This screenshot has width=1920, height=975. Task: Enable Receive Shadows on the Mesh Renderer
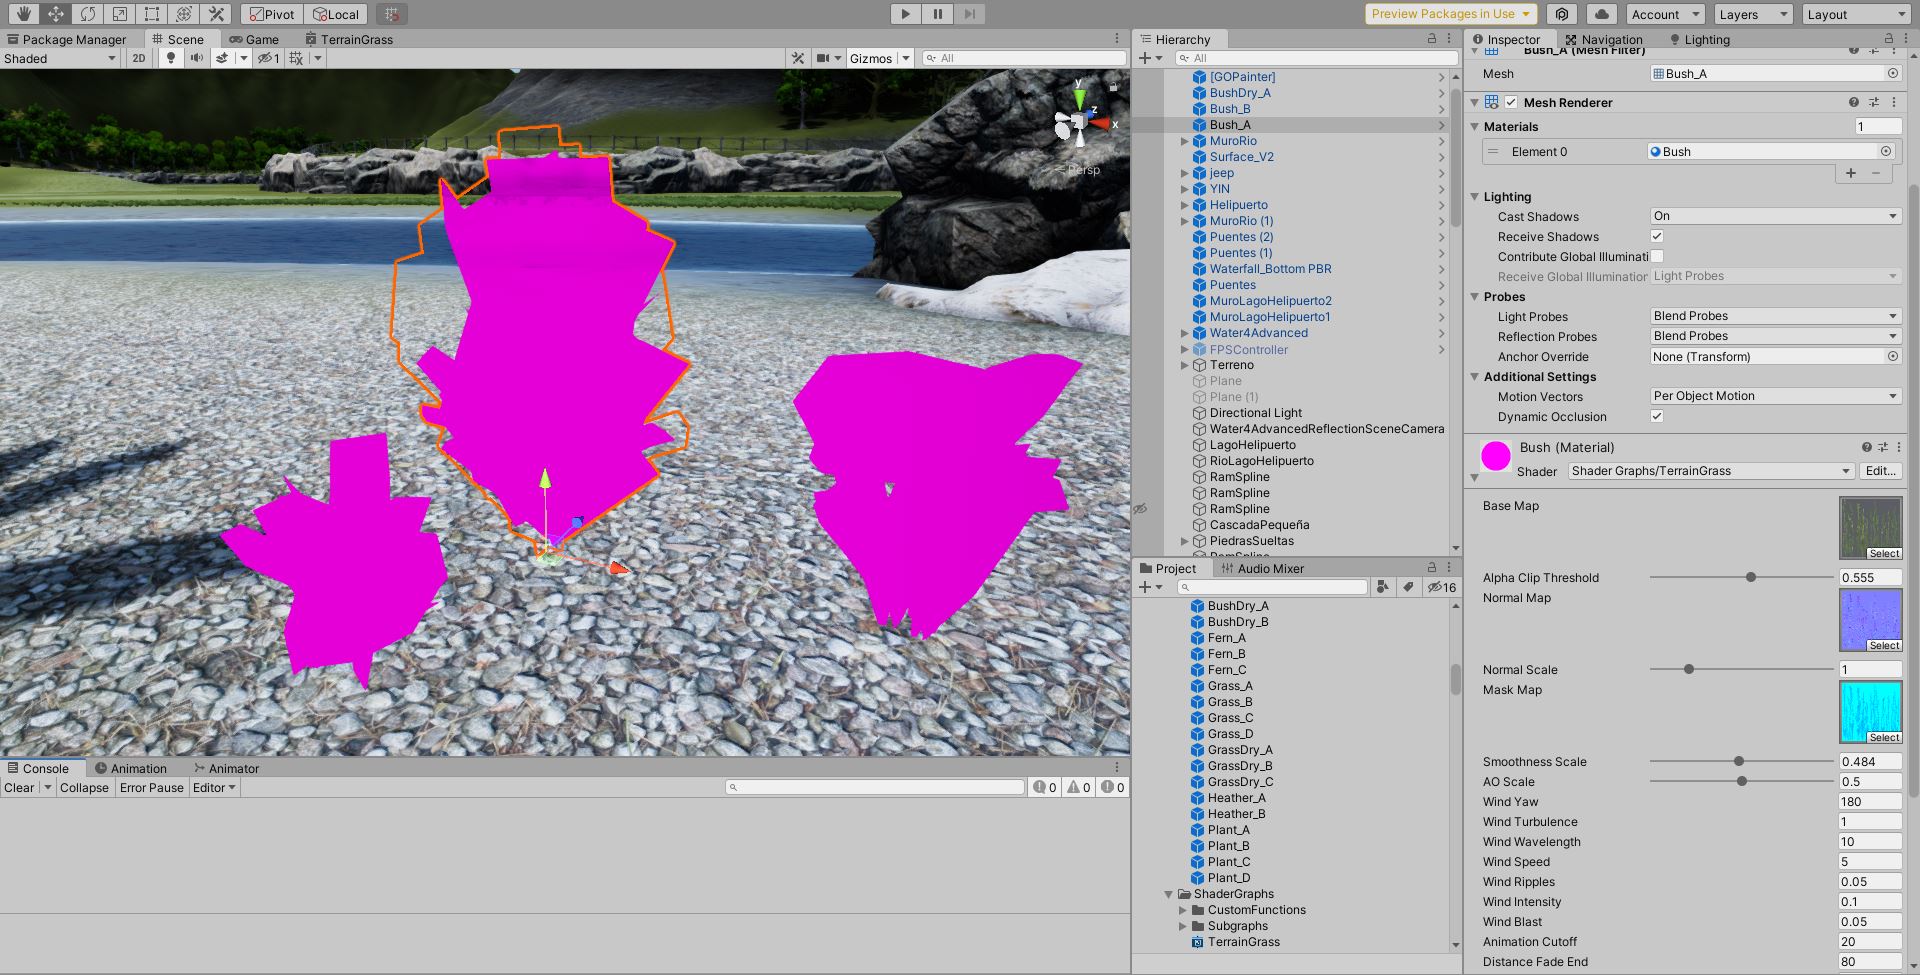(x=1656, y=236)
